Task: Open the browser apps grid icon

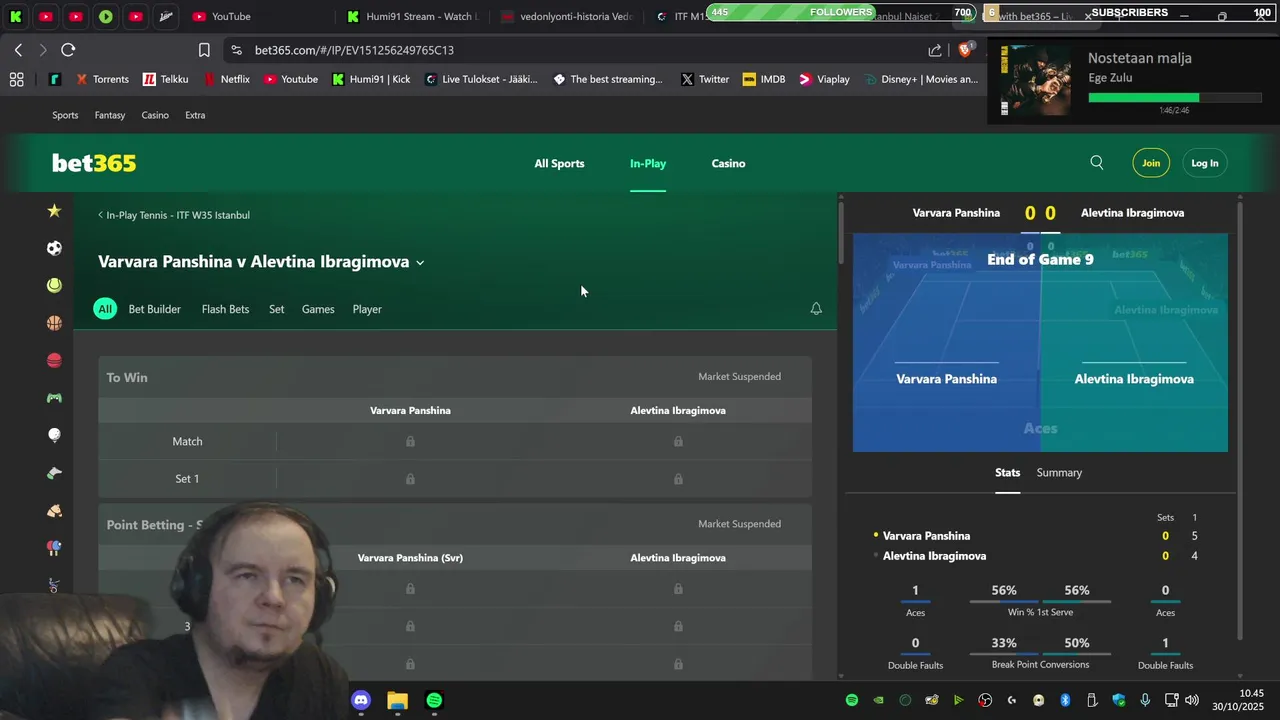Action: pos(16,79)
